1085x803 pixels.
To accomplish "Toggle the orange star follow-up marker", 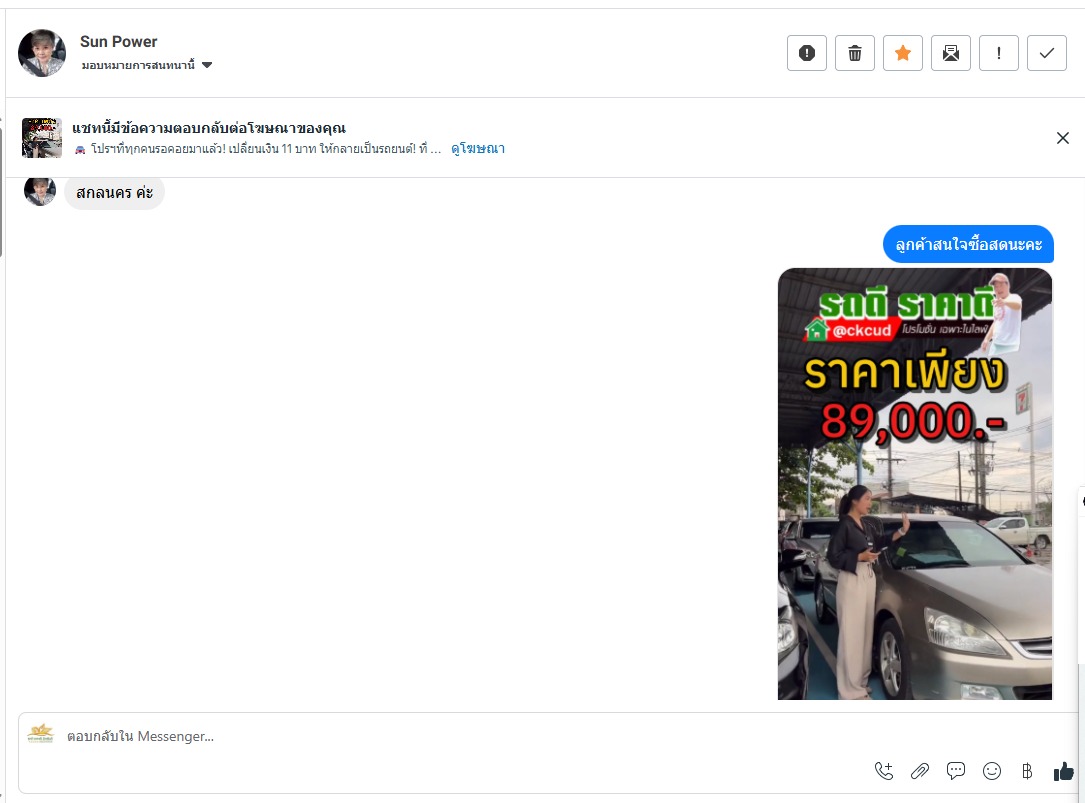I will pyautogui.click(x=903, y=53).
